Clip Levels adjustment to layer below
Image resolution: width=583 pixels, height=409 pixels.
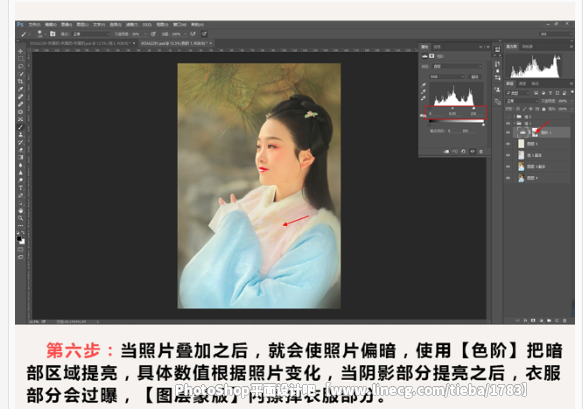pyautogui.click(x=447, y=152)
